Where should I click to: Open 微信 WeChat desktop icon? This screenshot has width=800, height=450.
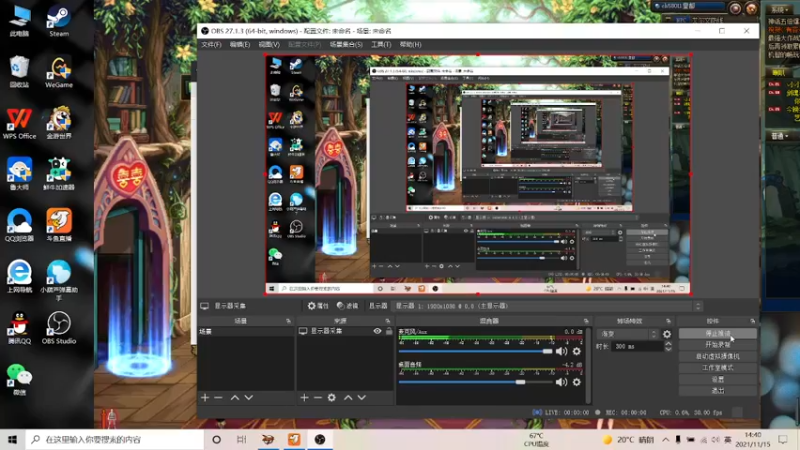19,380
